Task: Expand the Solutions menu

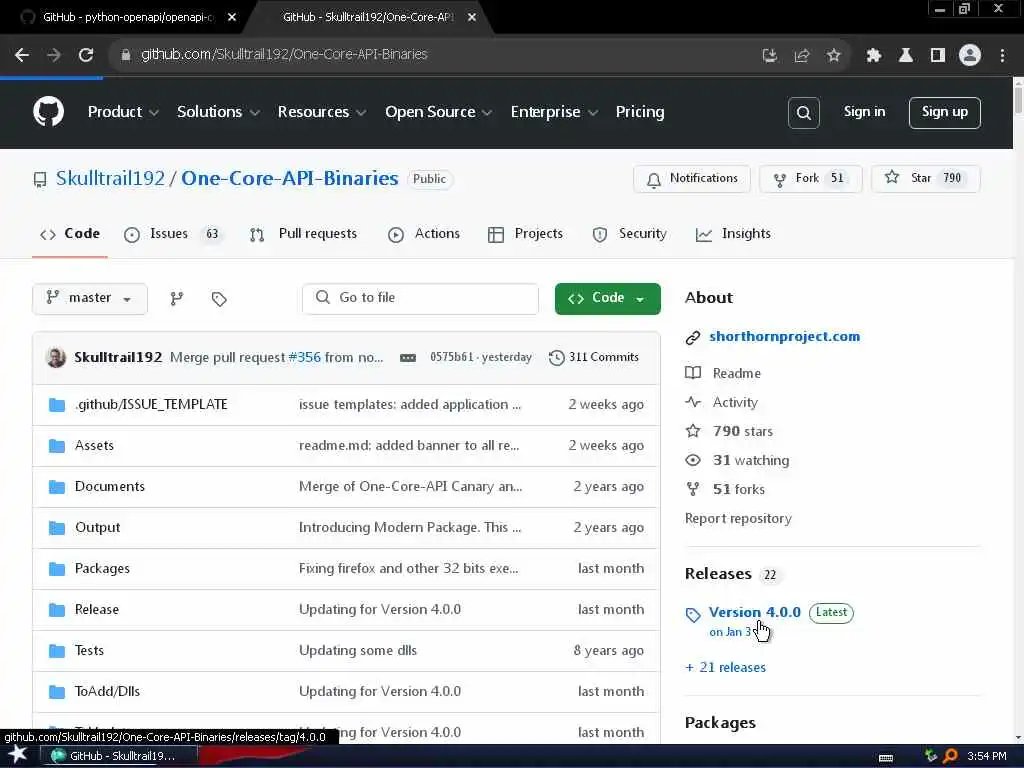Action: 218,112
